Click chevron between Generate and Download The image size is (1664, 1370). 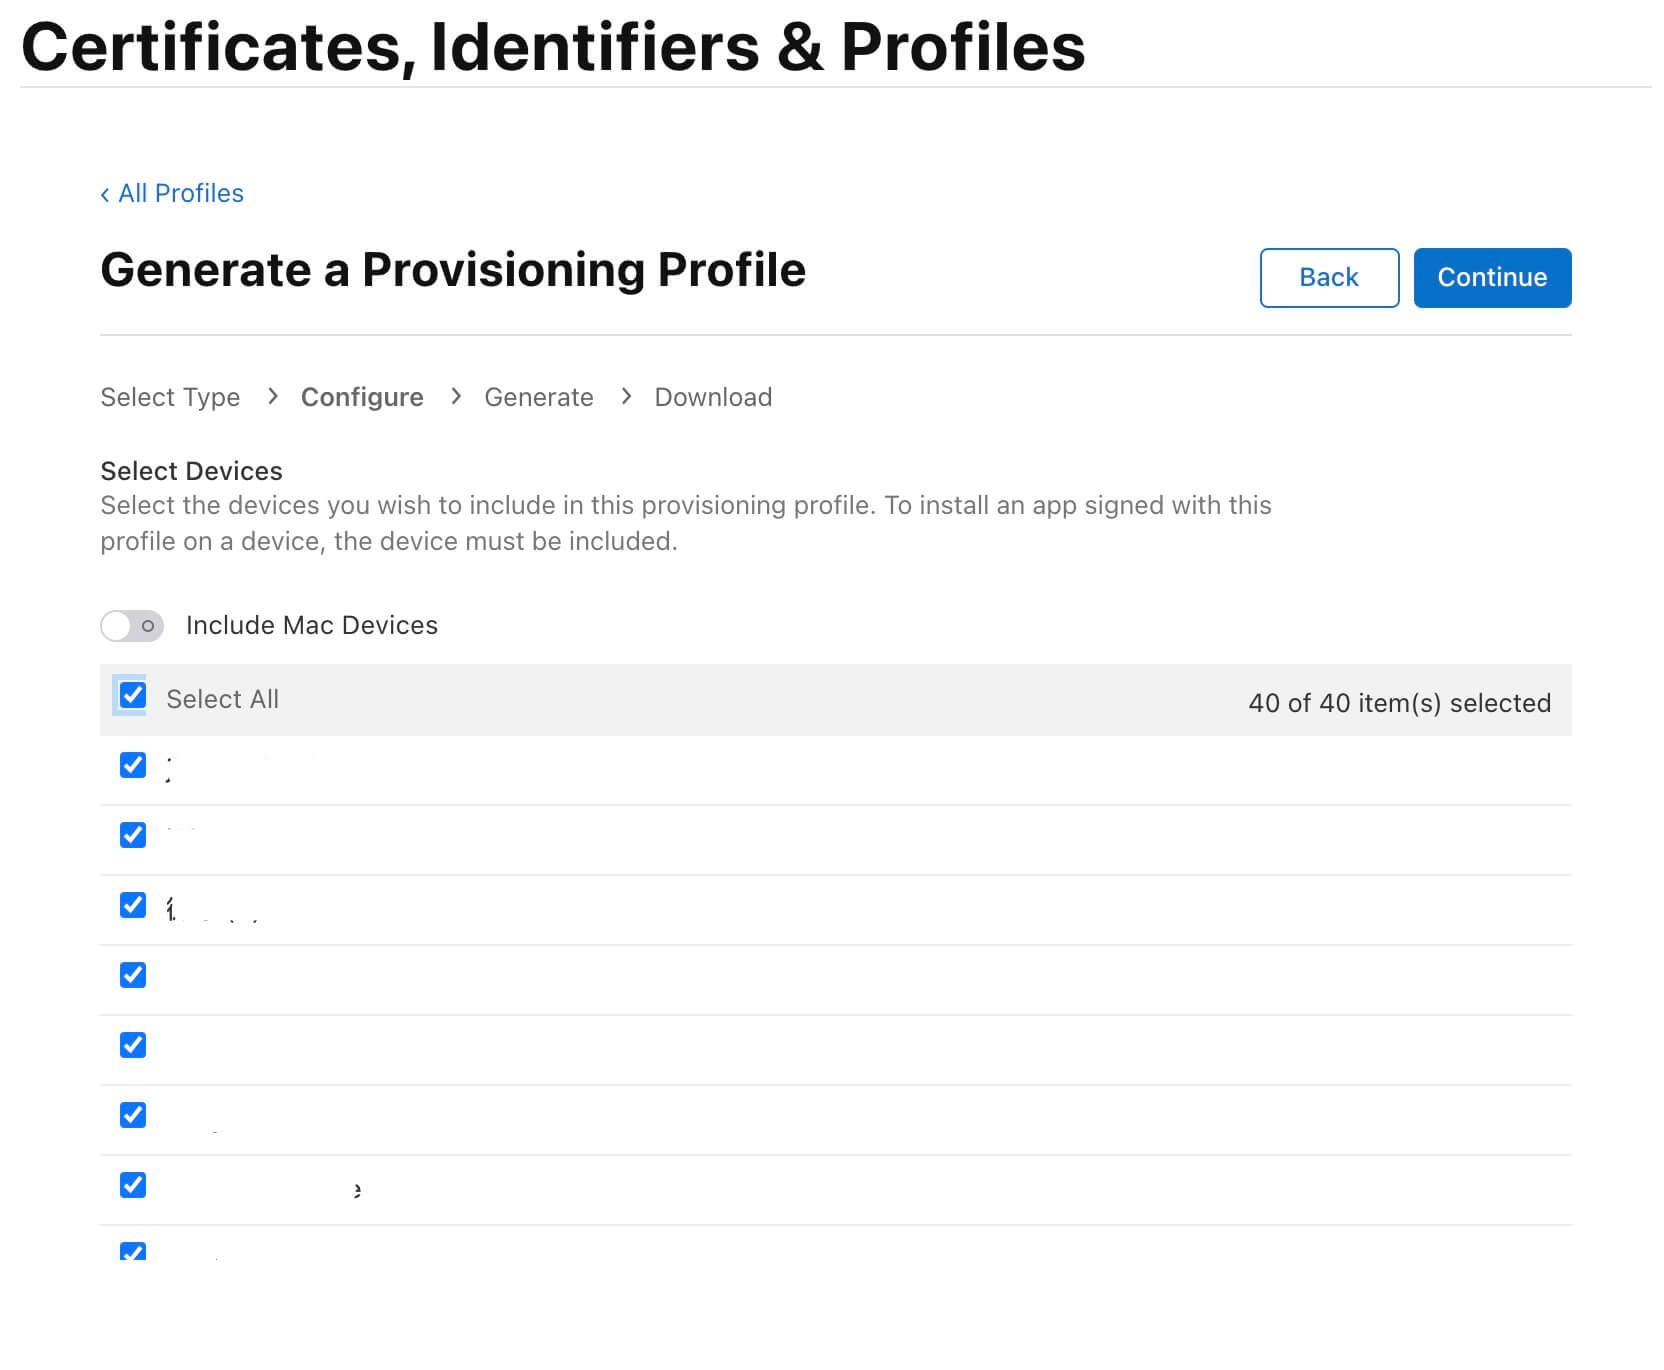tap(626, 397)
